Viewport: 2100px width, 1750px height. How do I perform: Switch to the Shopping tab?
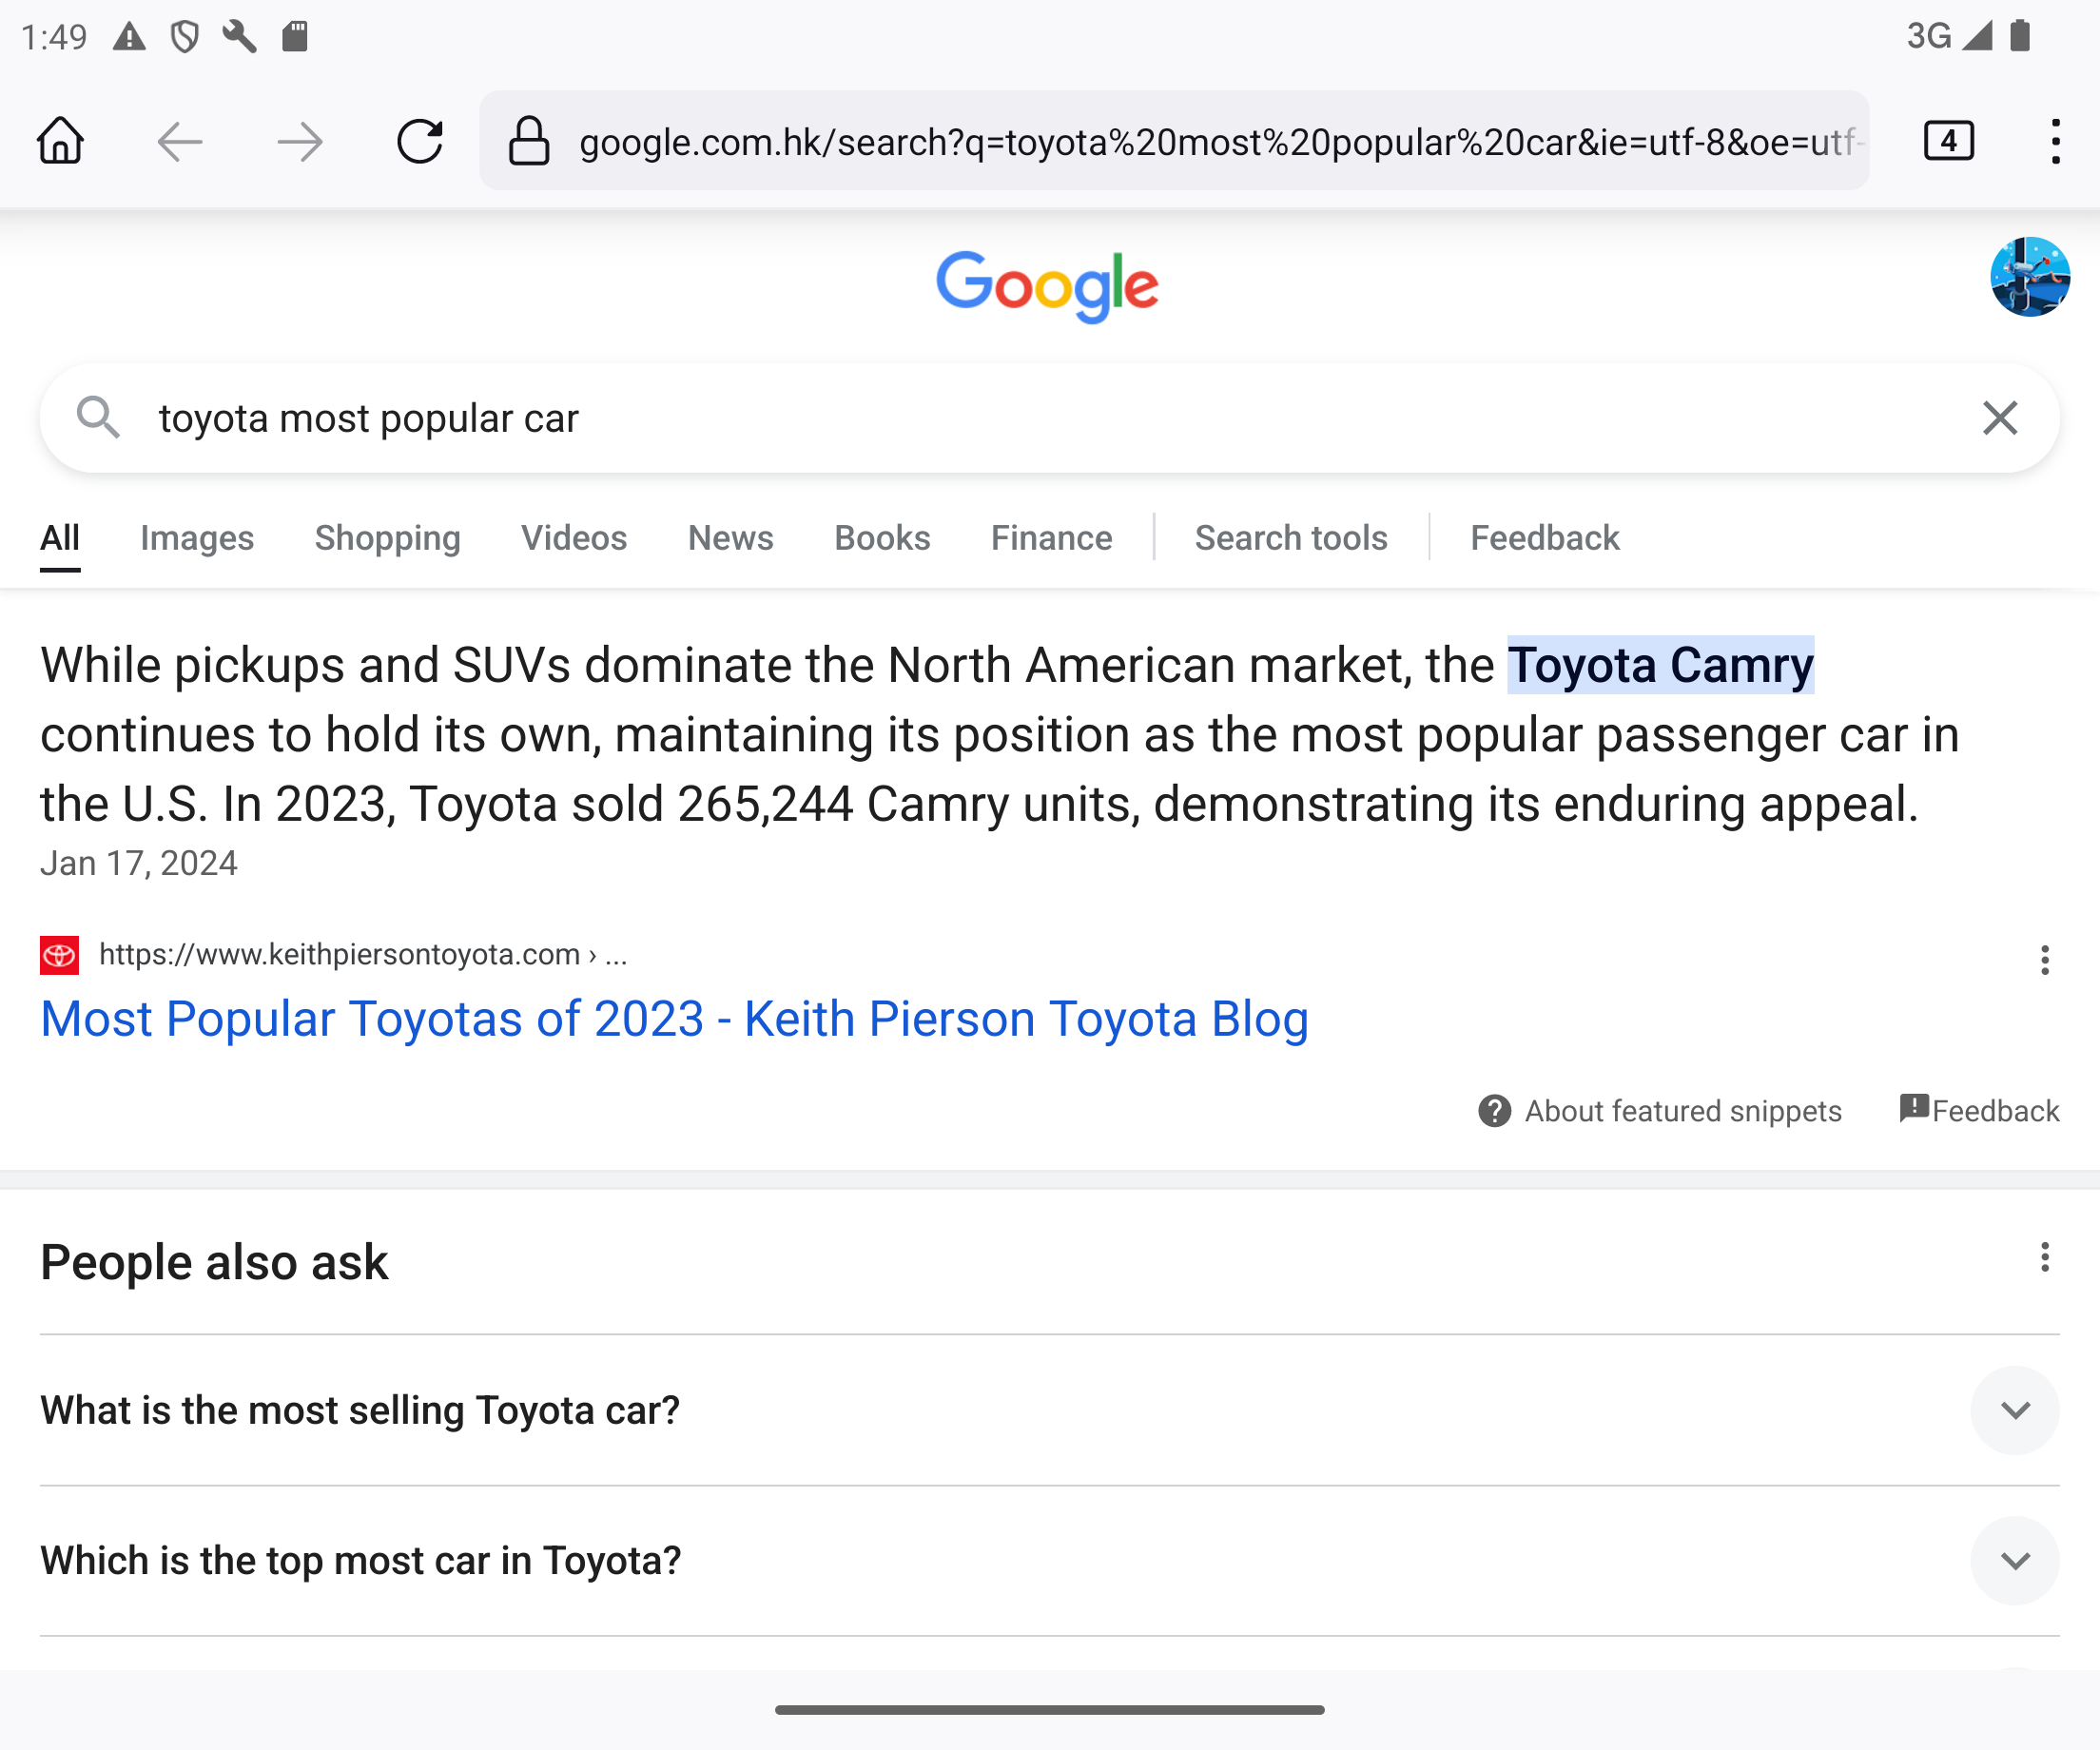point(388,538)
